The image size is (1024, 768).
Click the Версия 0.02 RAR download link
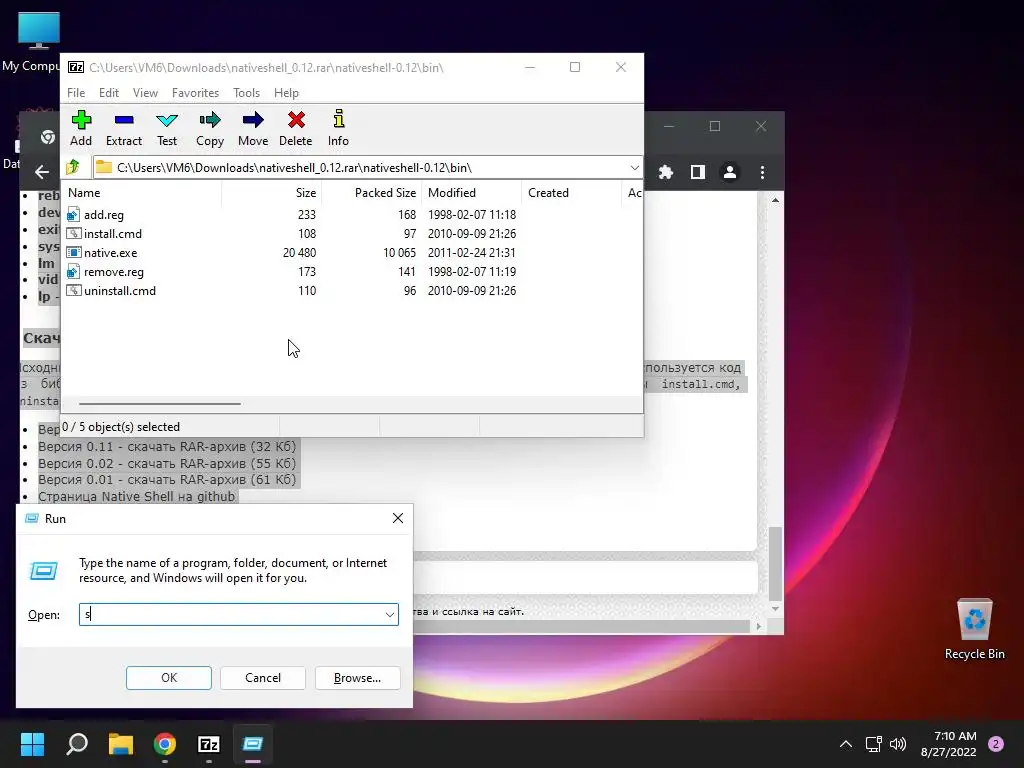click(167, 463)
